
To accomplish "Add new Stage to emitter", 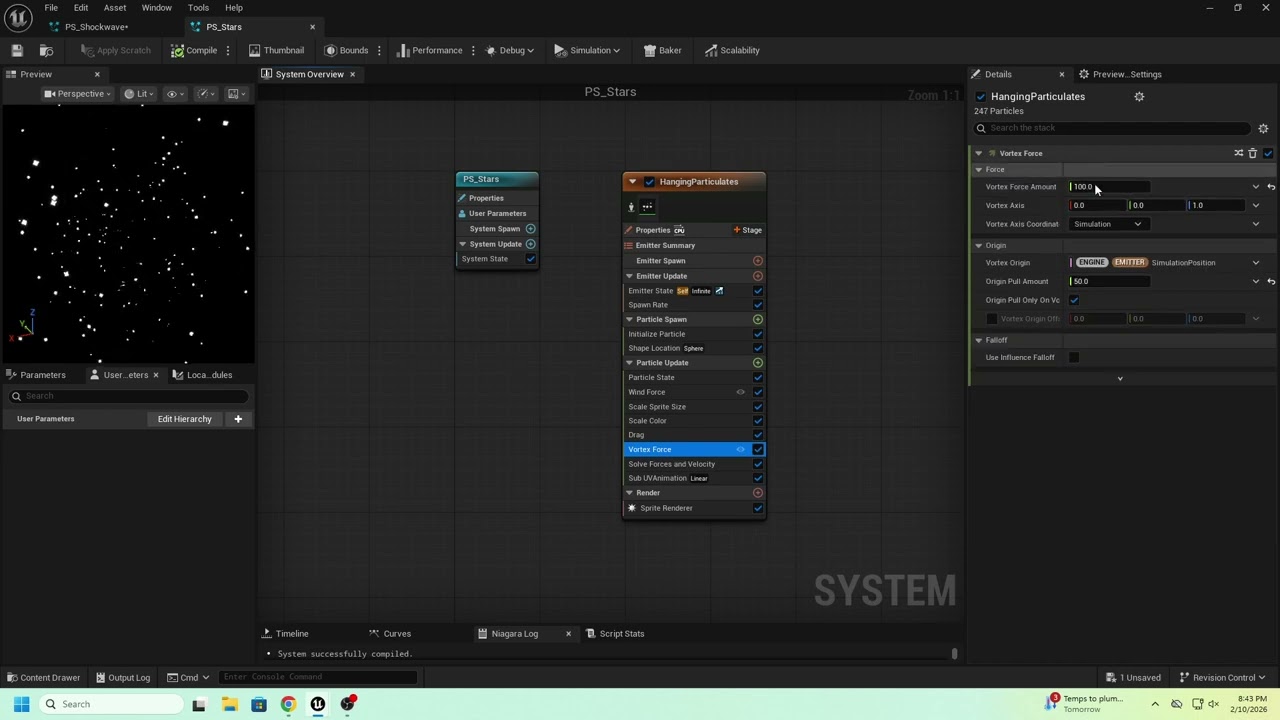I will [x=747, y=230].
